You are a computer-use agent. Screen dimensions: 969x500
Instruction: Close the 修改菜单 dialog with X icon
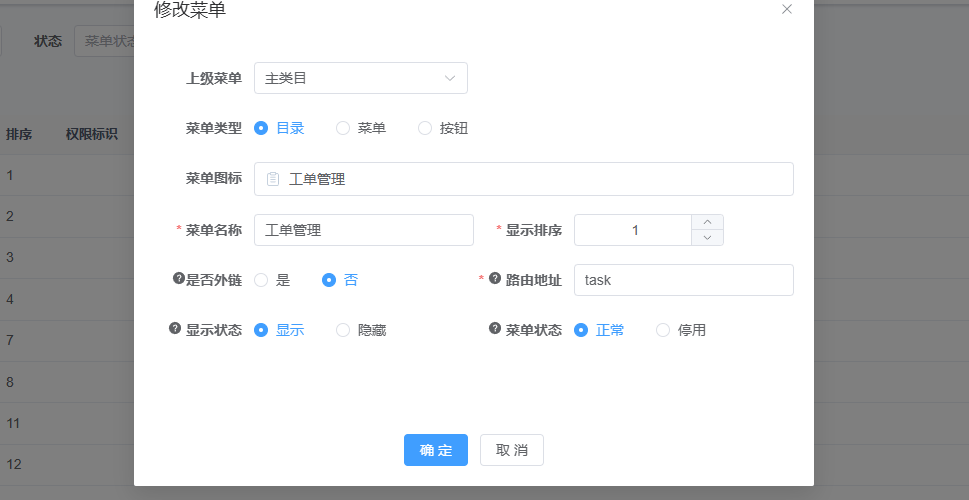pyautogui.click(x=787, y=9)
